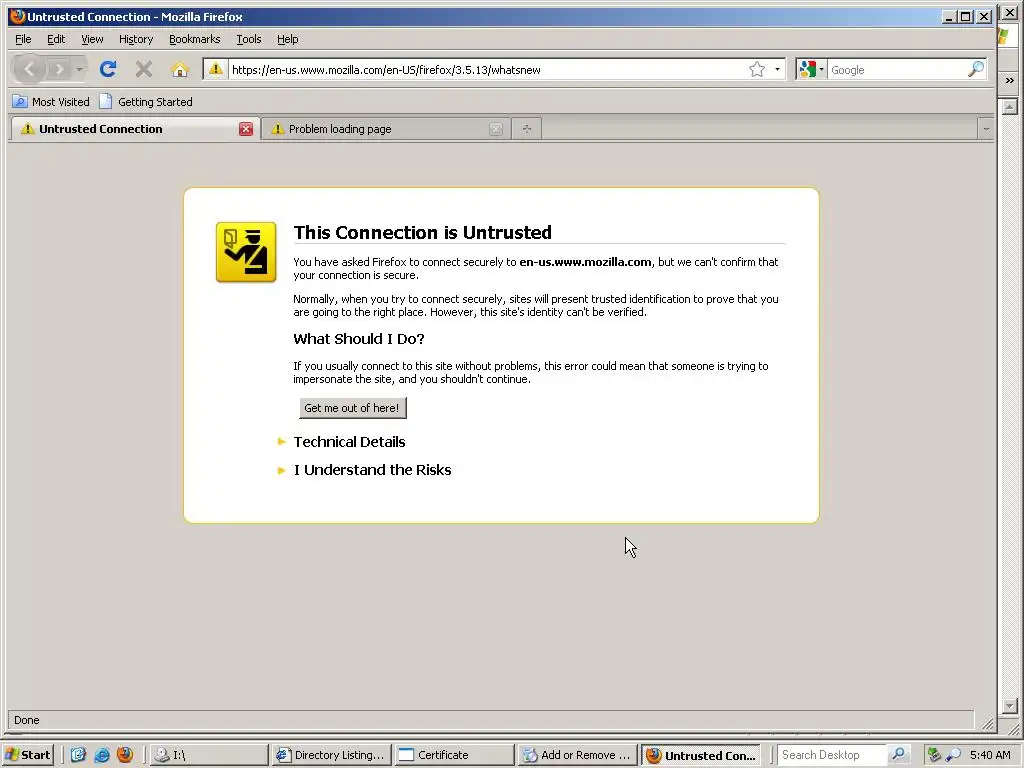Click the Stop loading X icon

144,69
